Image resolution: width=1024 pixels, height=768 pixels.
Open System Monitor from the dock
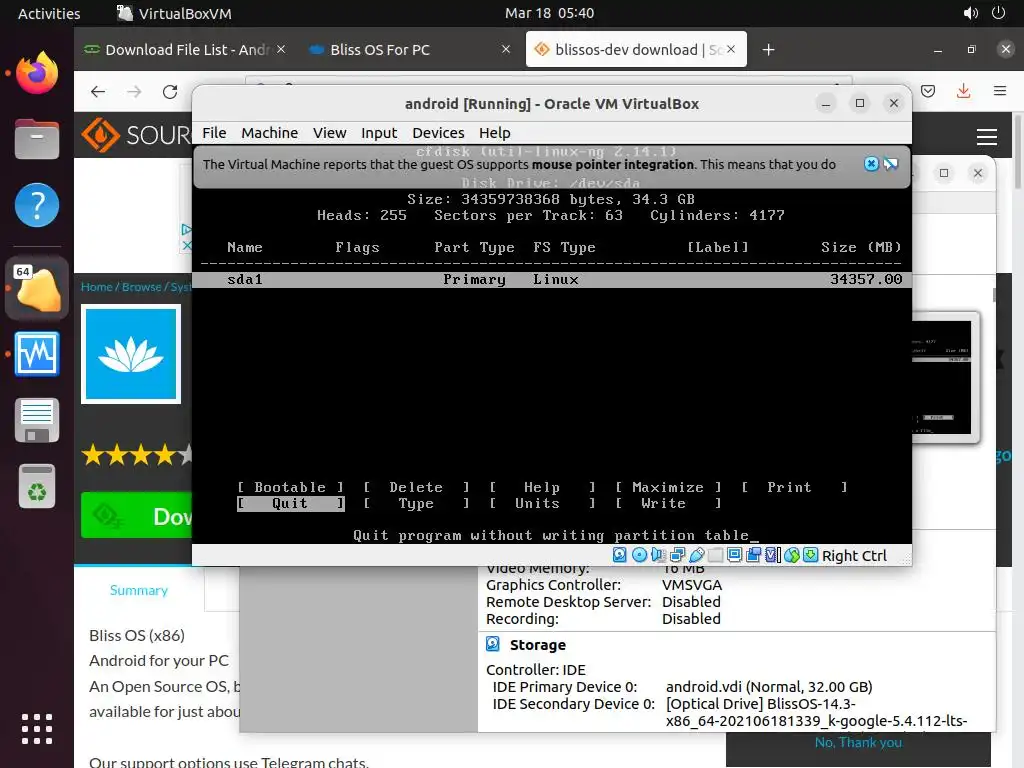point(37,354)
